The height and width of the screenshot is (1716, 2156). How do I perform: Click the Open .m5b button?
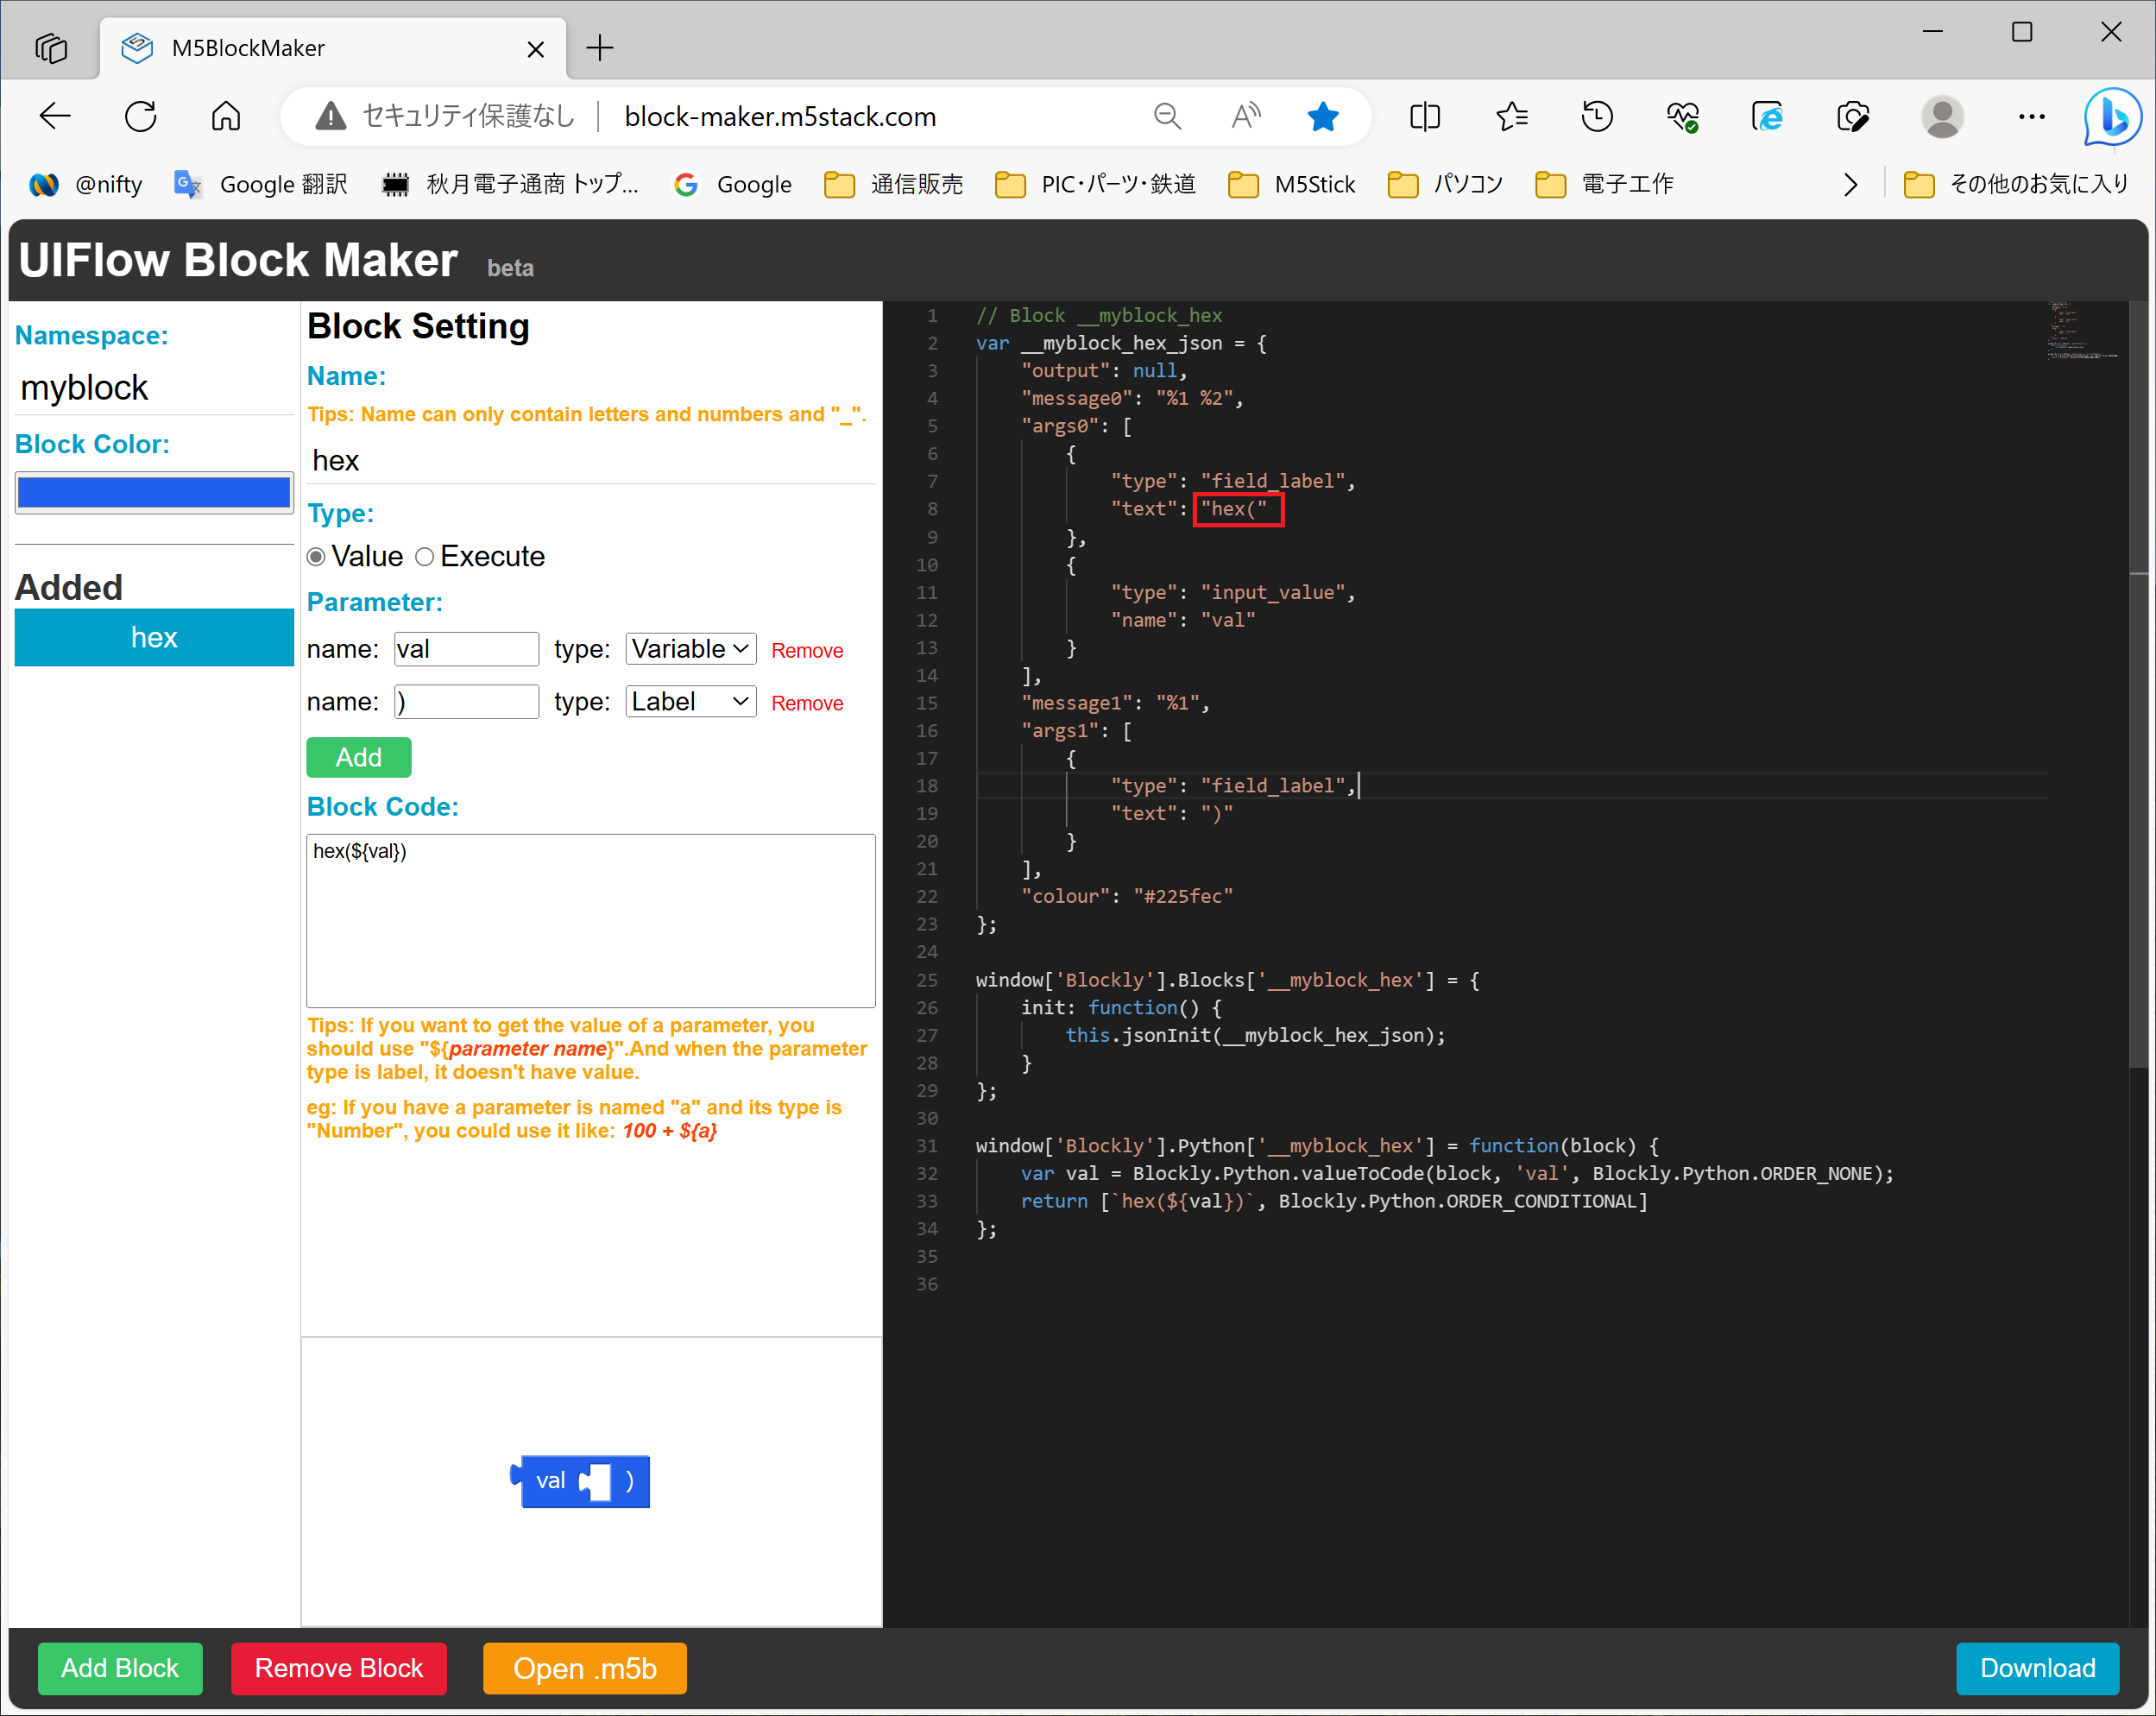coord(585,1669)
